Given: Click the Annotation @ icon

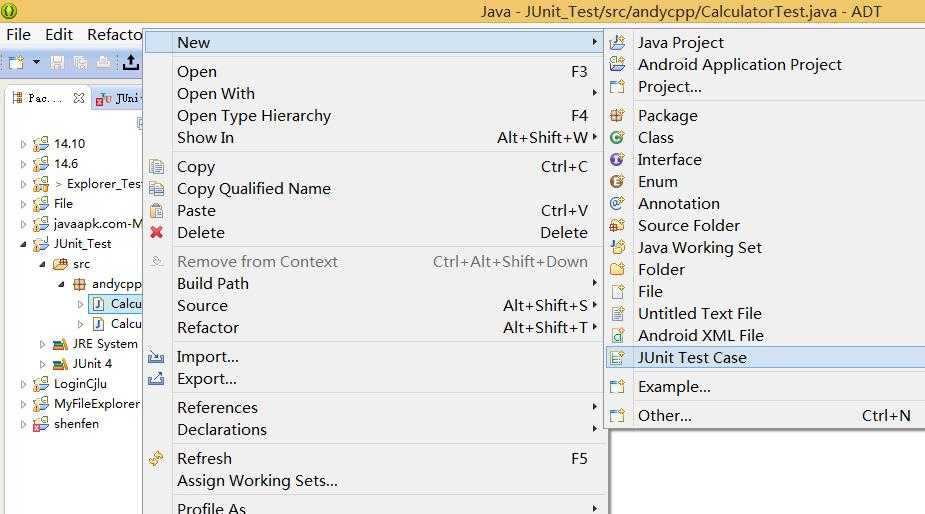Looking at the screenshot, I should pyautogui.click(x=617, y=204).
